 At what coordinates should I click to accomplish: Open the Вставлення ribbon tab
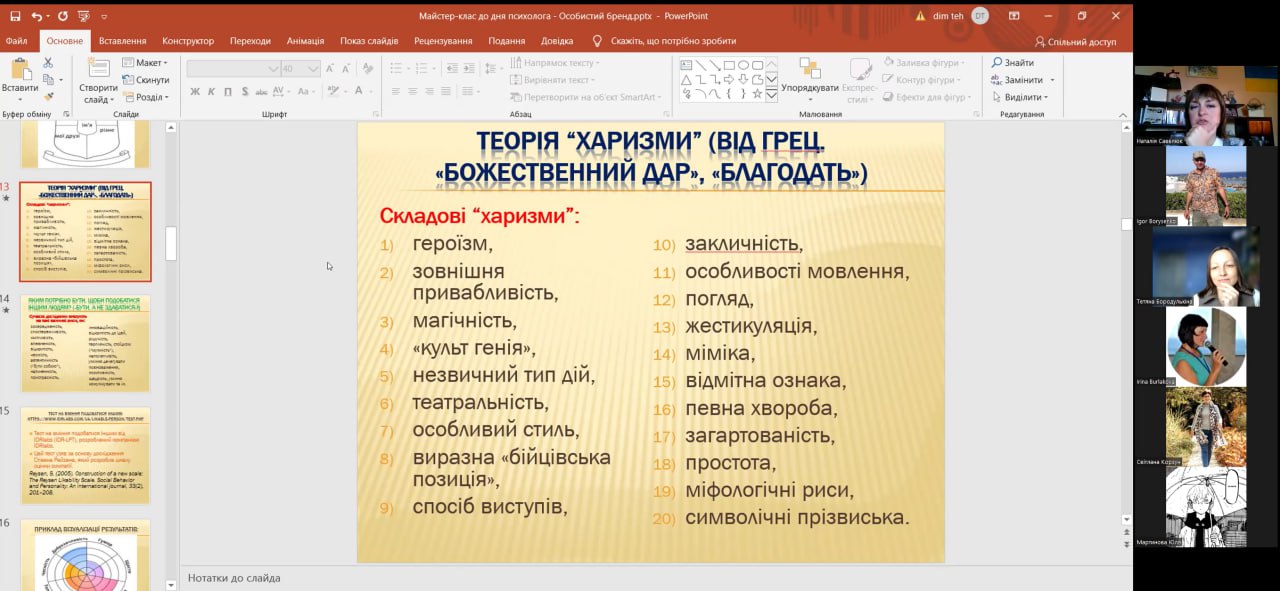click(122, 41)
